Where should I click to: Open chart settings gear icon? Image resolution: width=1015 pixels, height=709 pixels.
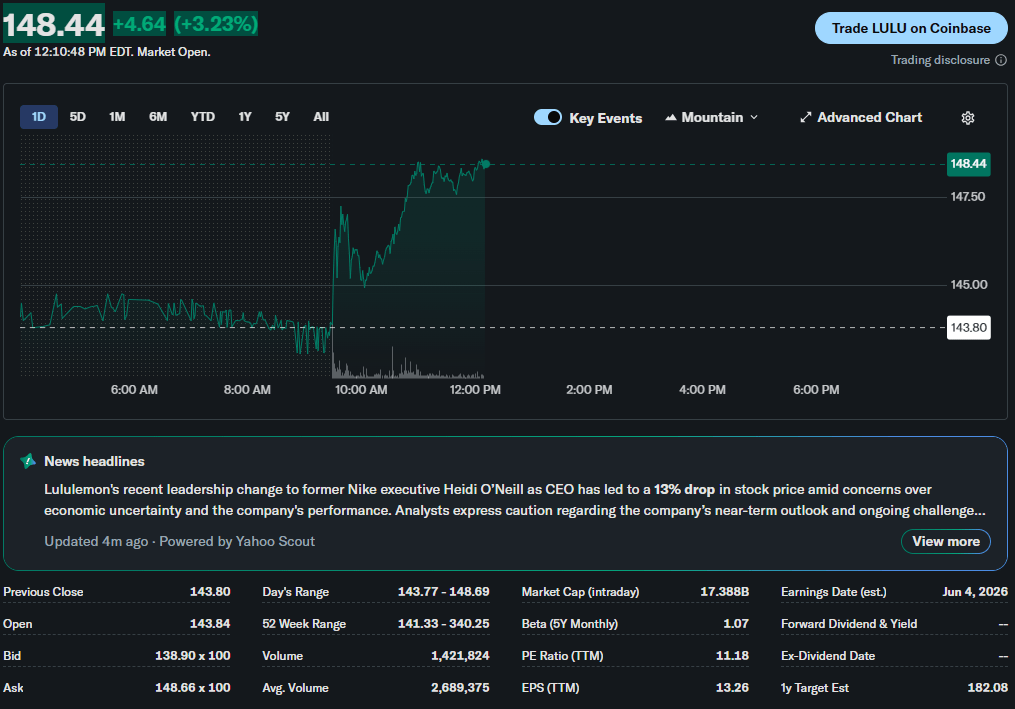pyautogui.click(x=968, y=118)
